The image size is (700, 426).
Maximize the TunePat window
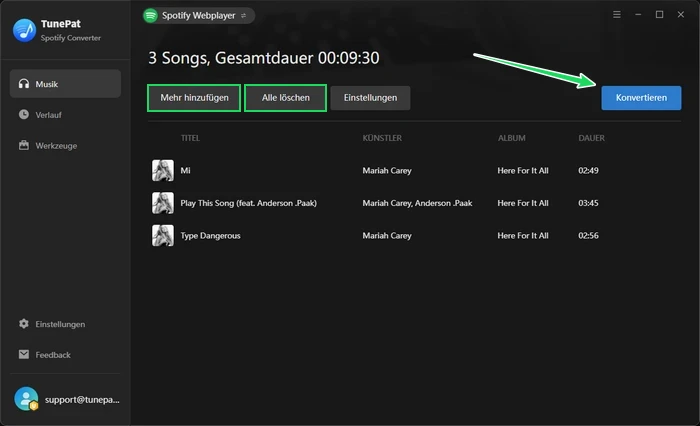[659, 15]
